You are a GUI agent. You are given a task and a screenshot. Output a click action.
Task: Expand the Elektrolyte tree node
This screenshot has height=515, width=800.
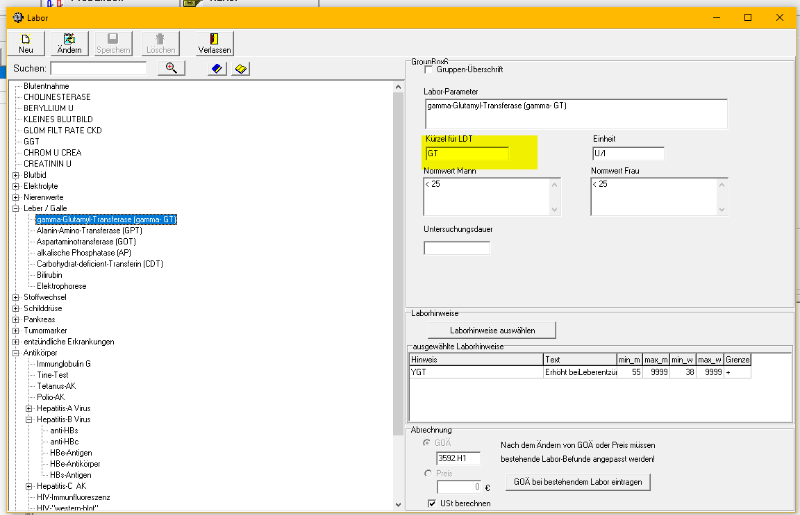(16, 186)
